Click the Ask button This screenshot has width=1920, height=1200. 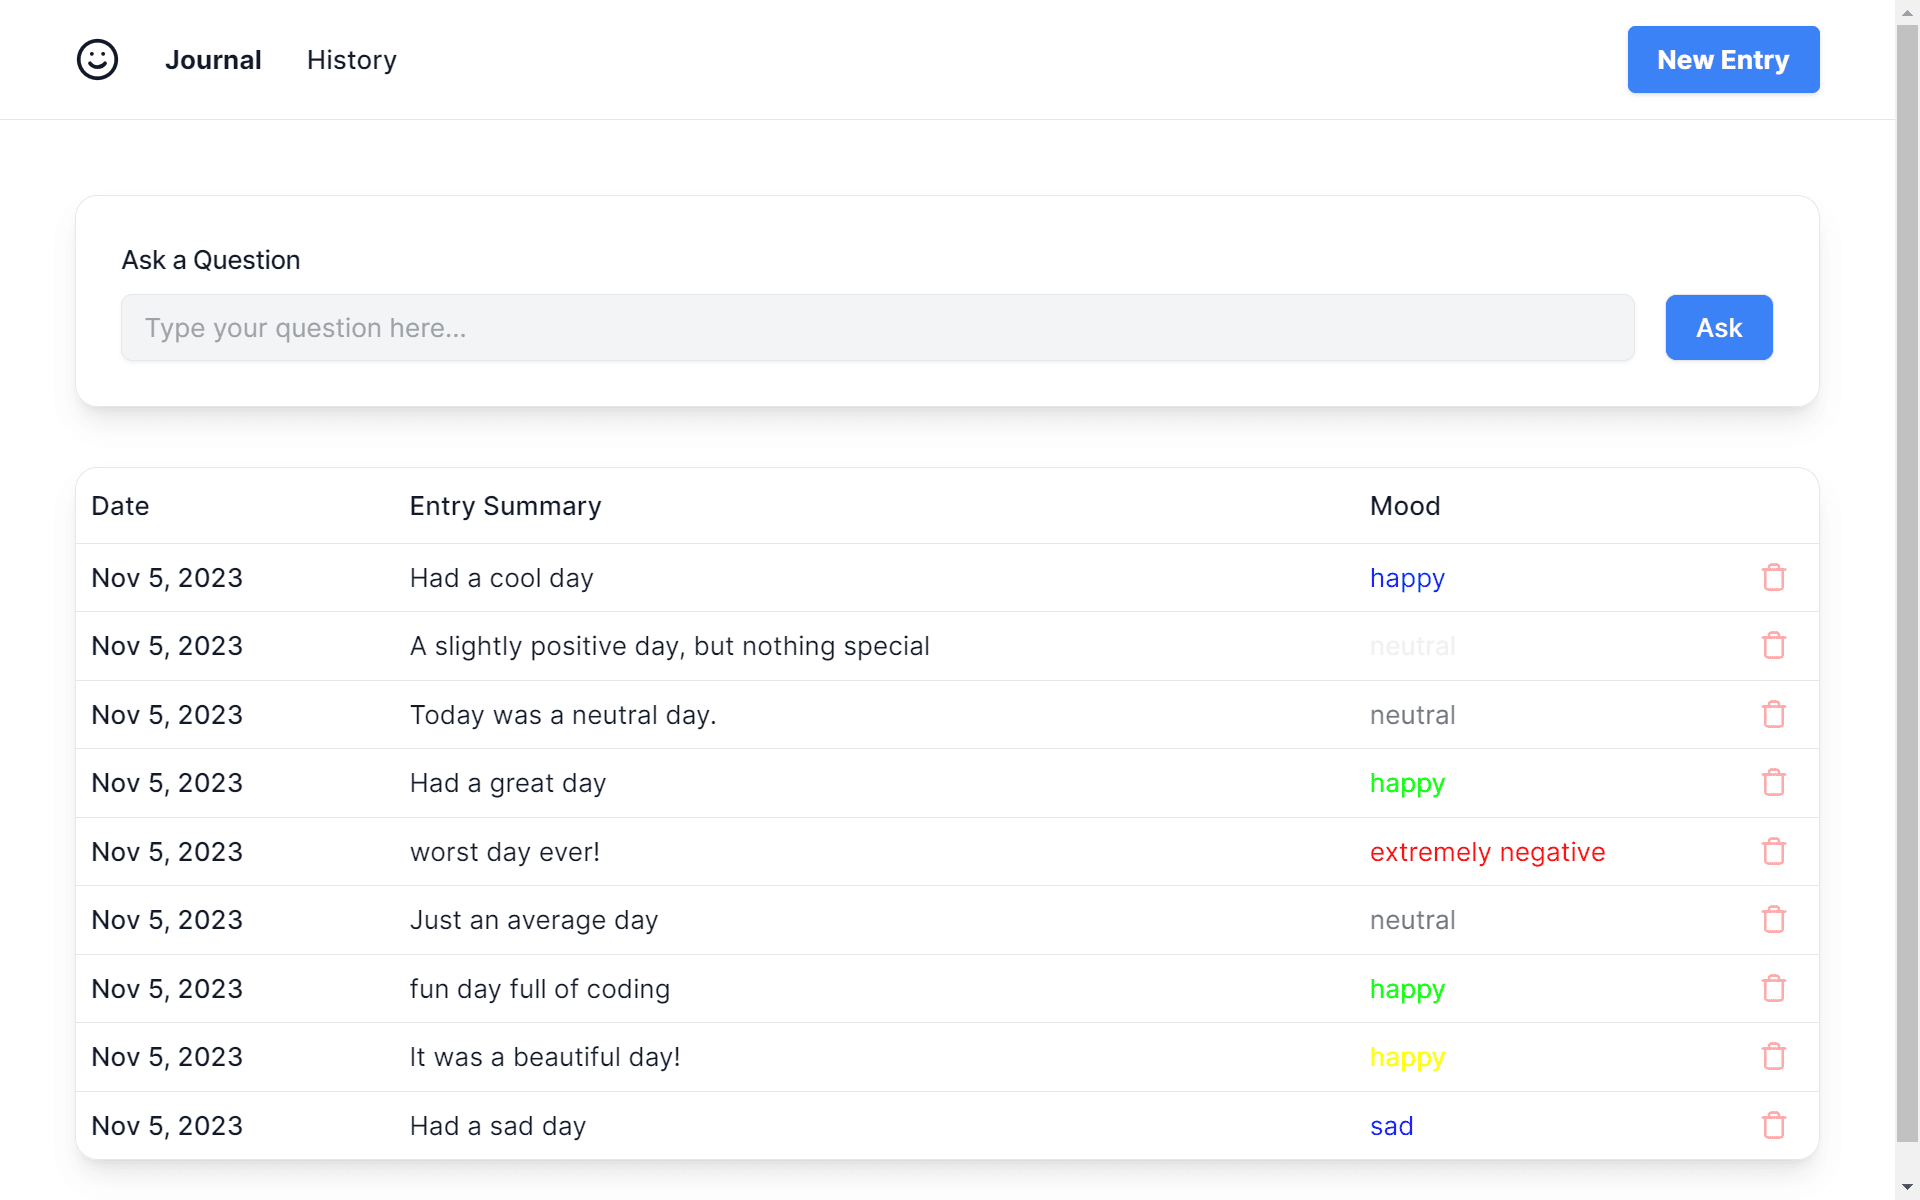pyautogui.click(x=1718, y=328)
